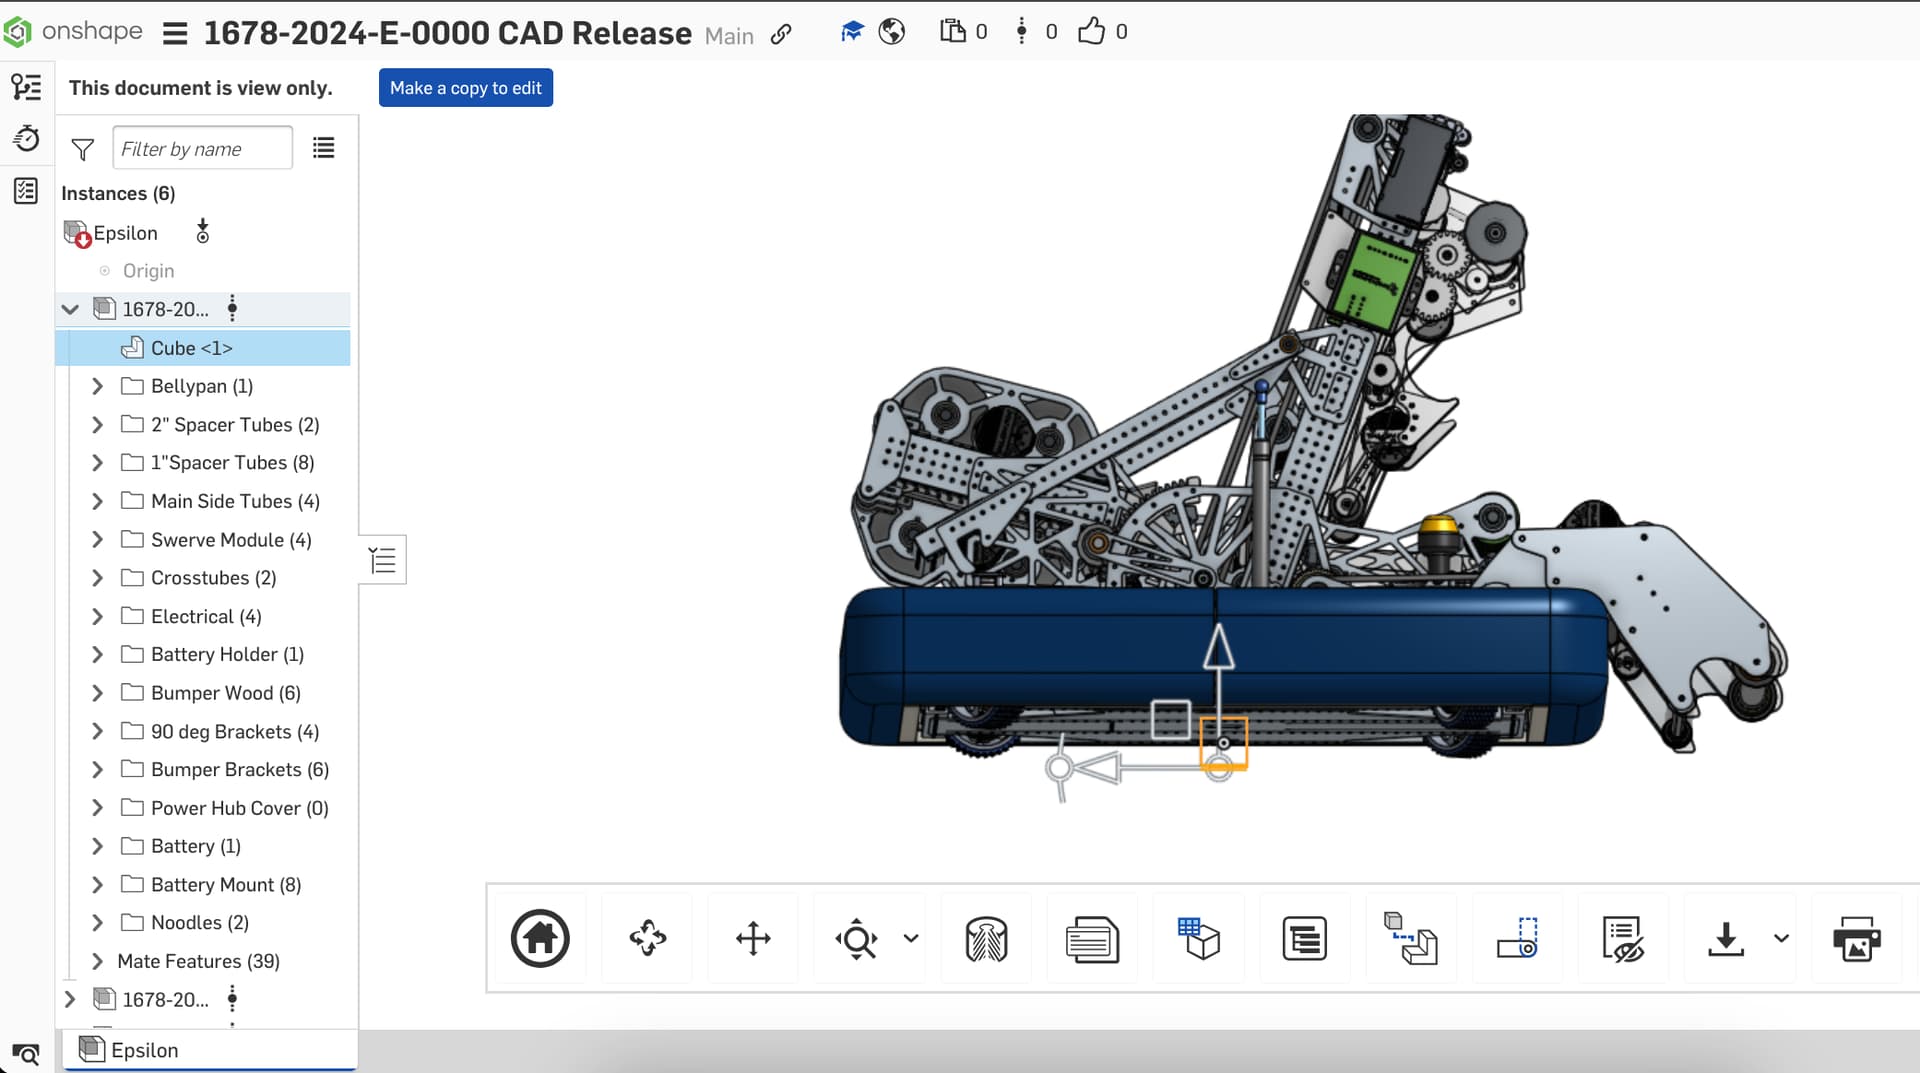Click the exploded view boxes icon
Screen dimensions: 1920x1073
(1411, 938)
